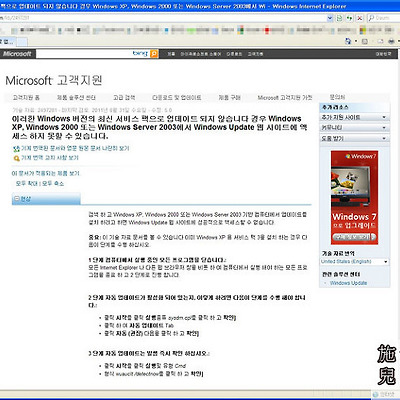Click the Windows Update related solution link
The width and height of the screenshot is (400, 400).
[348, 283]
